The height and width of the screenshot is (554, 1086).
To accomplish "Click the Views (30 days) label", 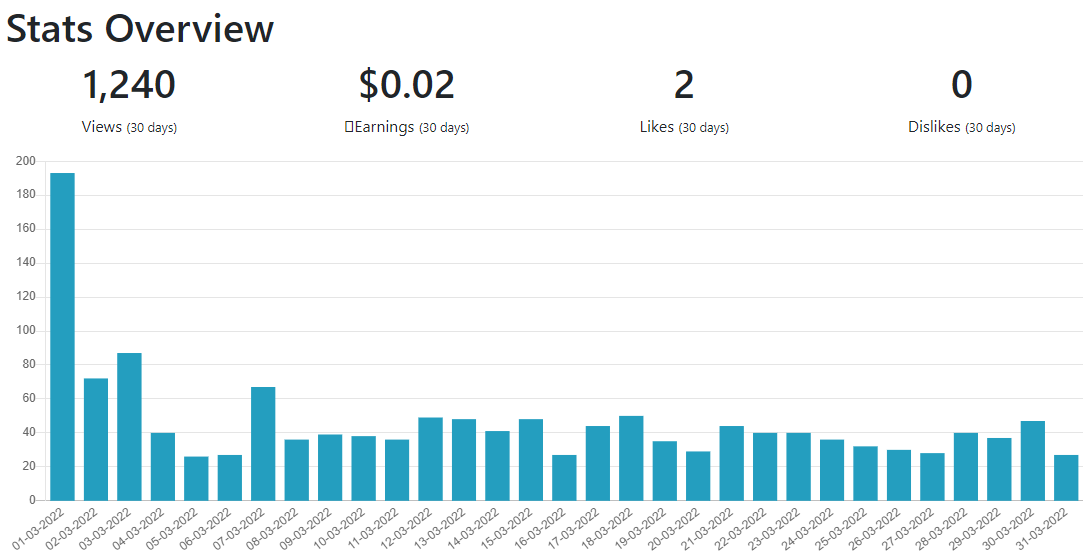I will coord(129,127).
